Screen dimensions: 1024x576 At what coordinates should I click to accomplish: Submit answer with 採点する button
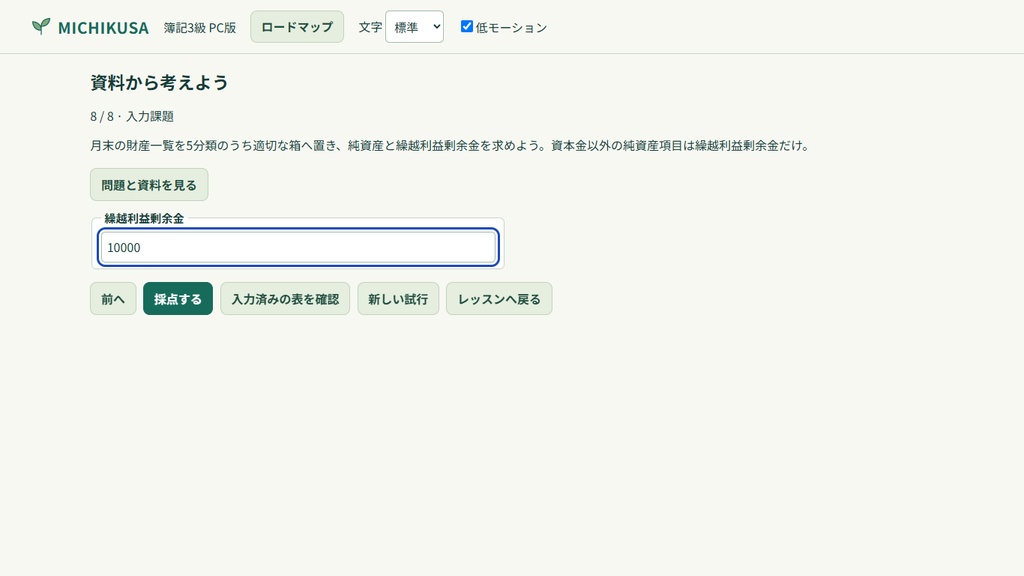178,298
